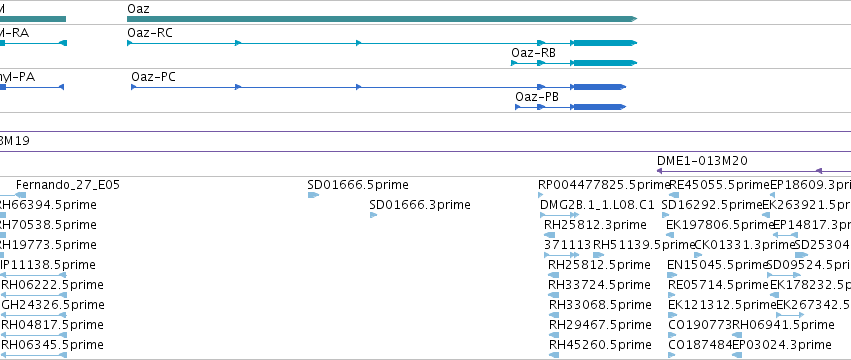
Task: Click the RH04817.5prime EST label
Action: [52, 324]
